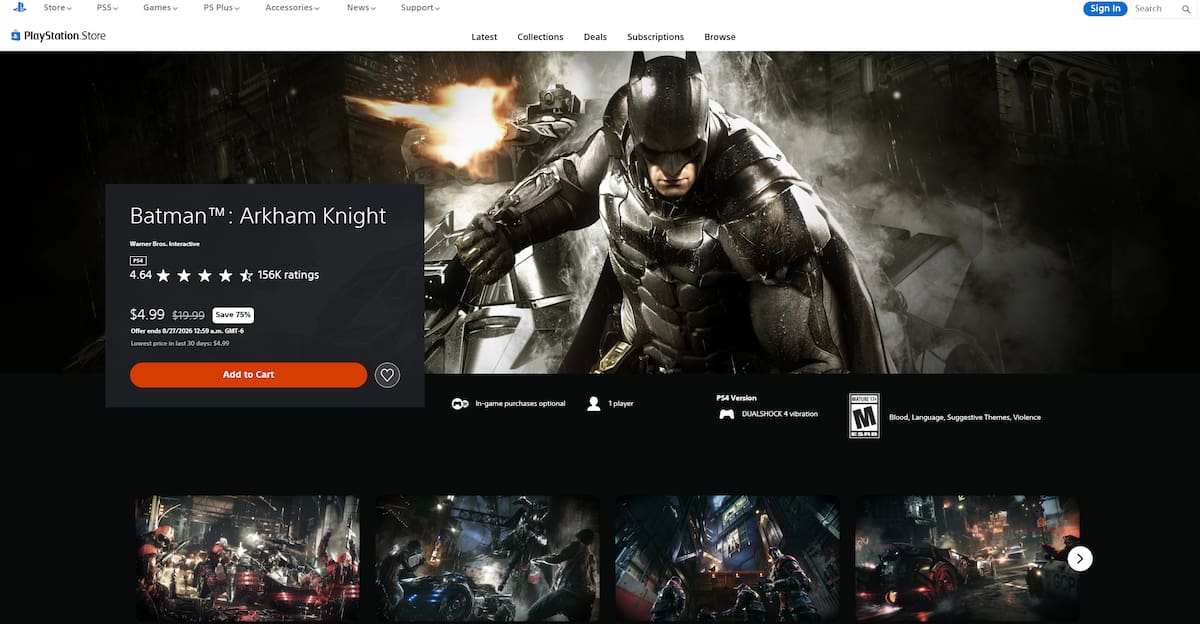Expand the Games dropdown menu
Image resolution: width=1200 pixels, height=624 pixels.
160,8
